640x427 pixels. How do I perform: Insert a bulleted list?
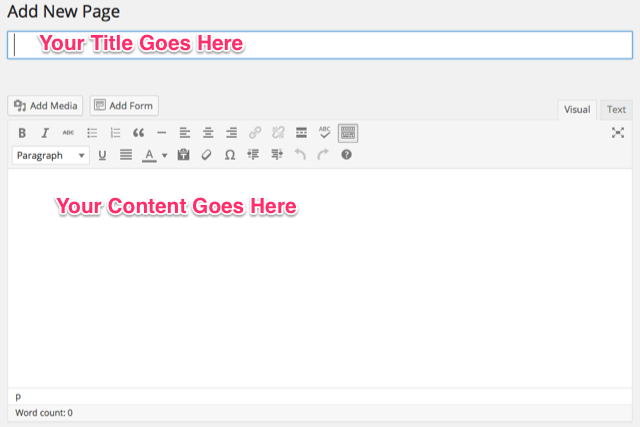(92, 133)
